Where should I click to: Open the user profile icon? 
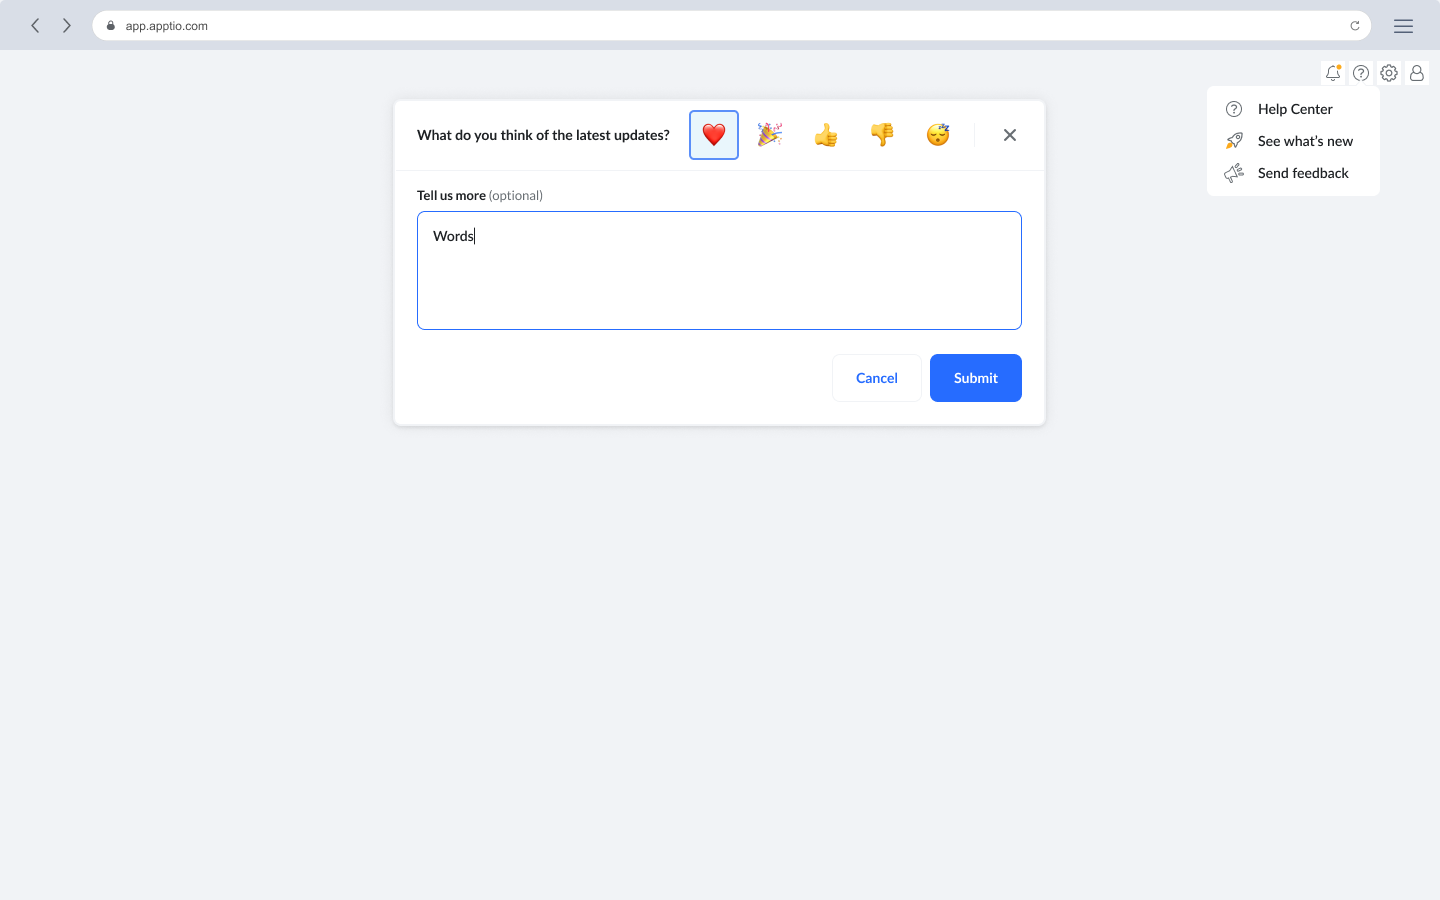pyautogui.click(x=1417, y=73)
